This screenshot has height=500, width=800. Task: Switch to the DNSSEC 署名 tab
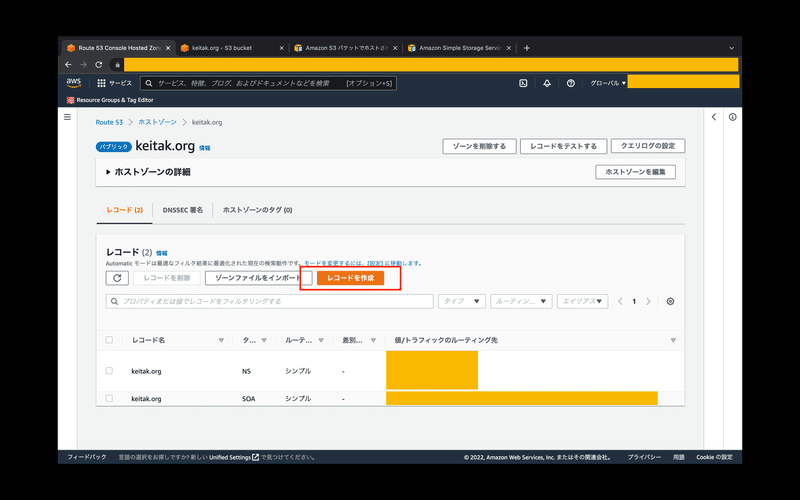183,210
